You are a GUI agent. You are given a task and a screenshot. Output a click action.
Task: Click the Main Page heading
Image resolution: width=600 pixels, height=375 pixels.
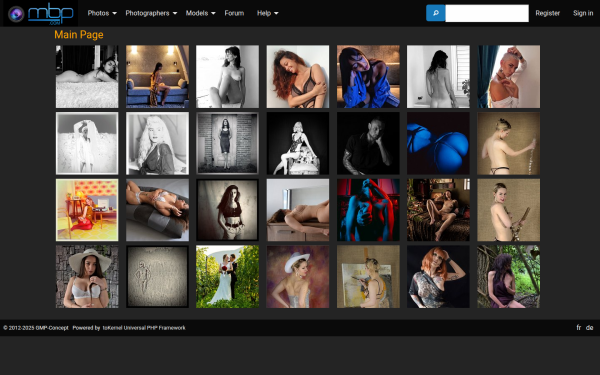79,35
